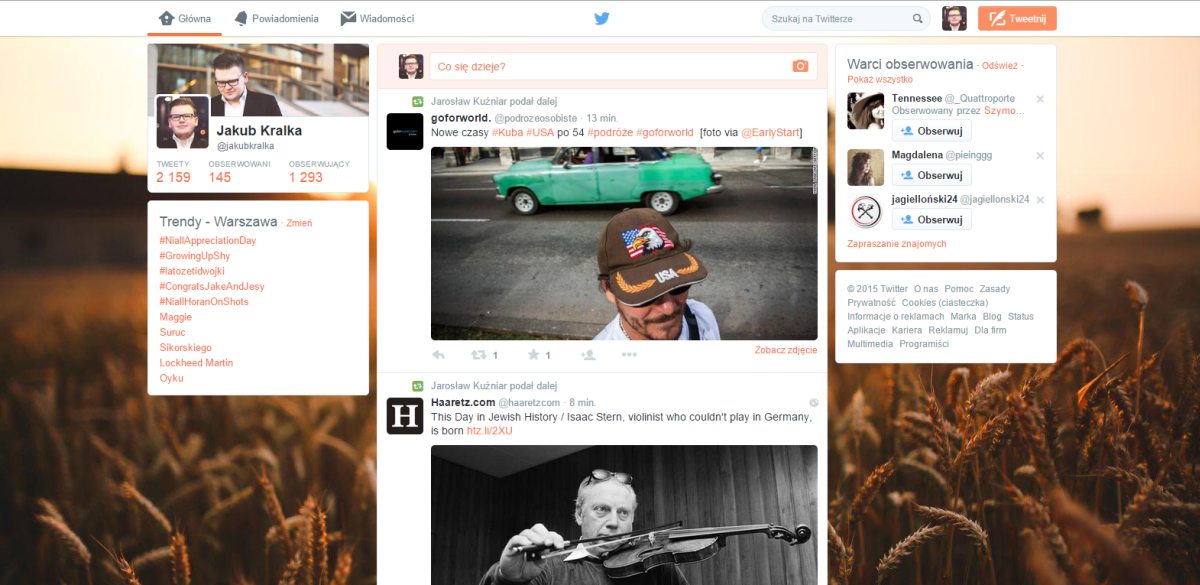Open the Powiadomienia notifications tab

276,18
